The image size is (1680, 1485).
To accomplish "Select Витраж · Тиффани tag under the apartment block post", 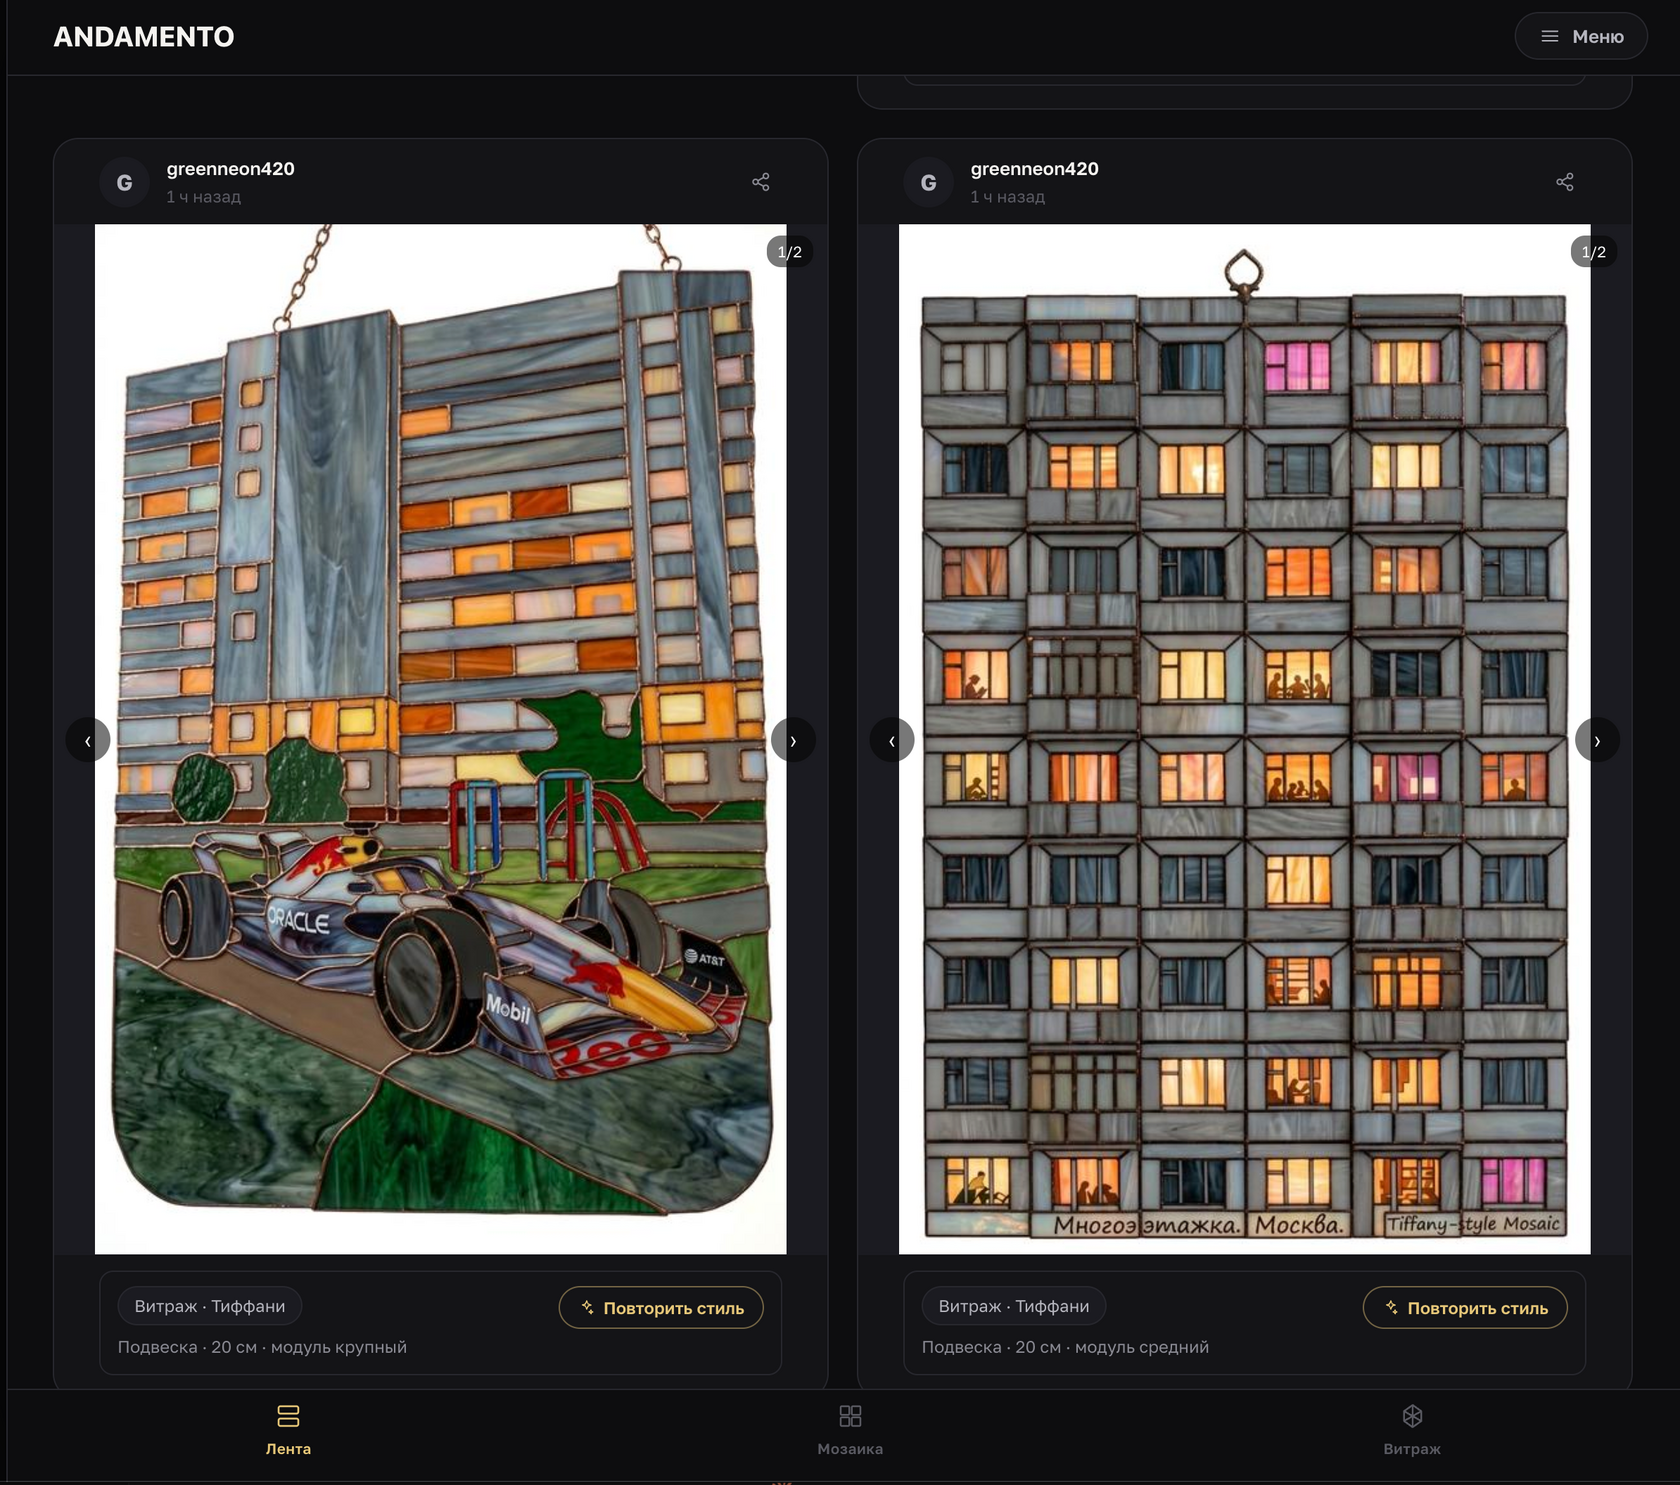I will [1014, 1306].
